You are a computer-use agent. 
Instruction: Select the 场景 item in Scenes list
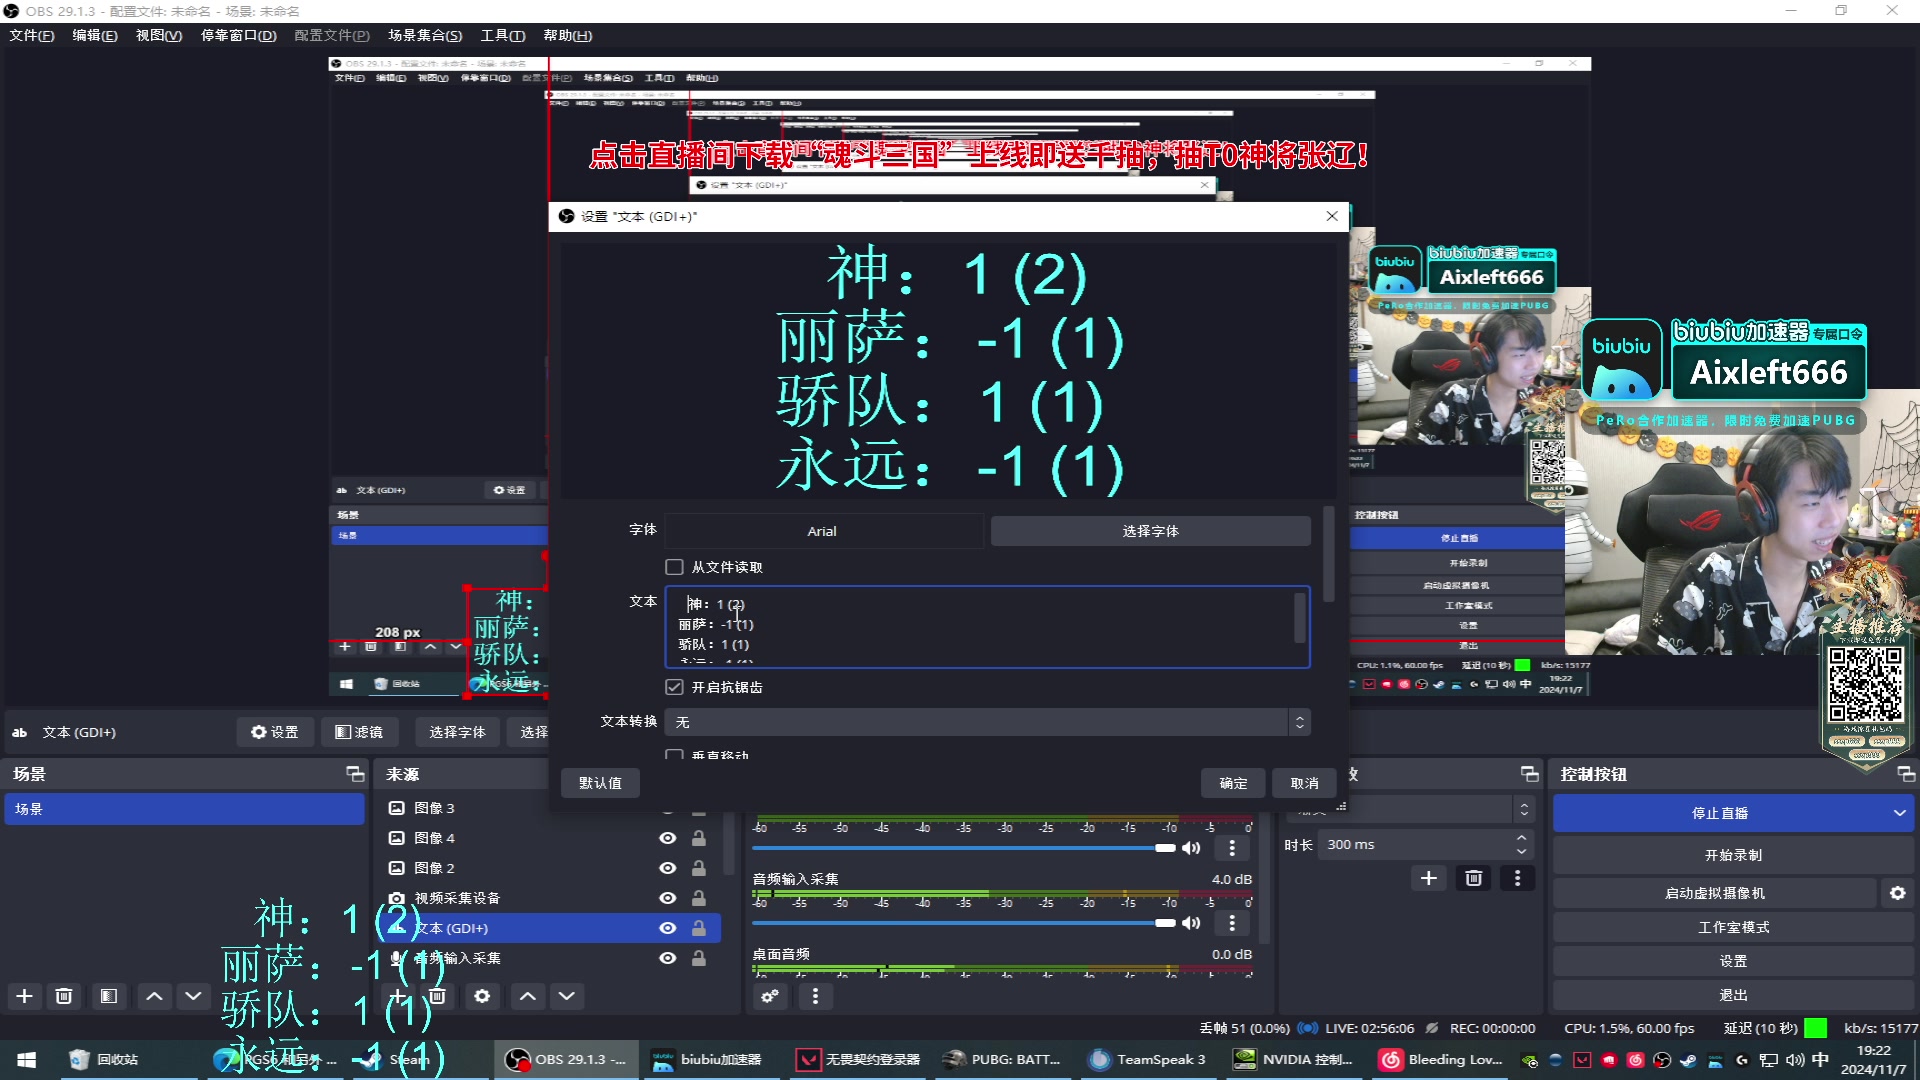click(185, 809)
